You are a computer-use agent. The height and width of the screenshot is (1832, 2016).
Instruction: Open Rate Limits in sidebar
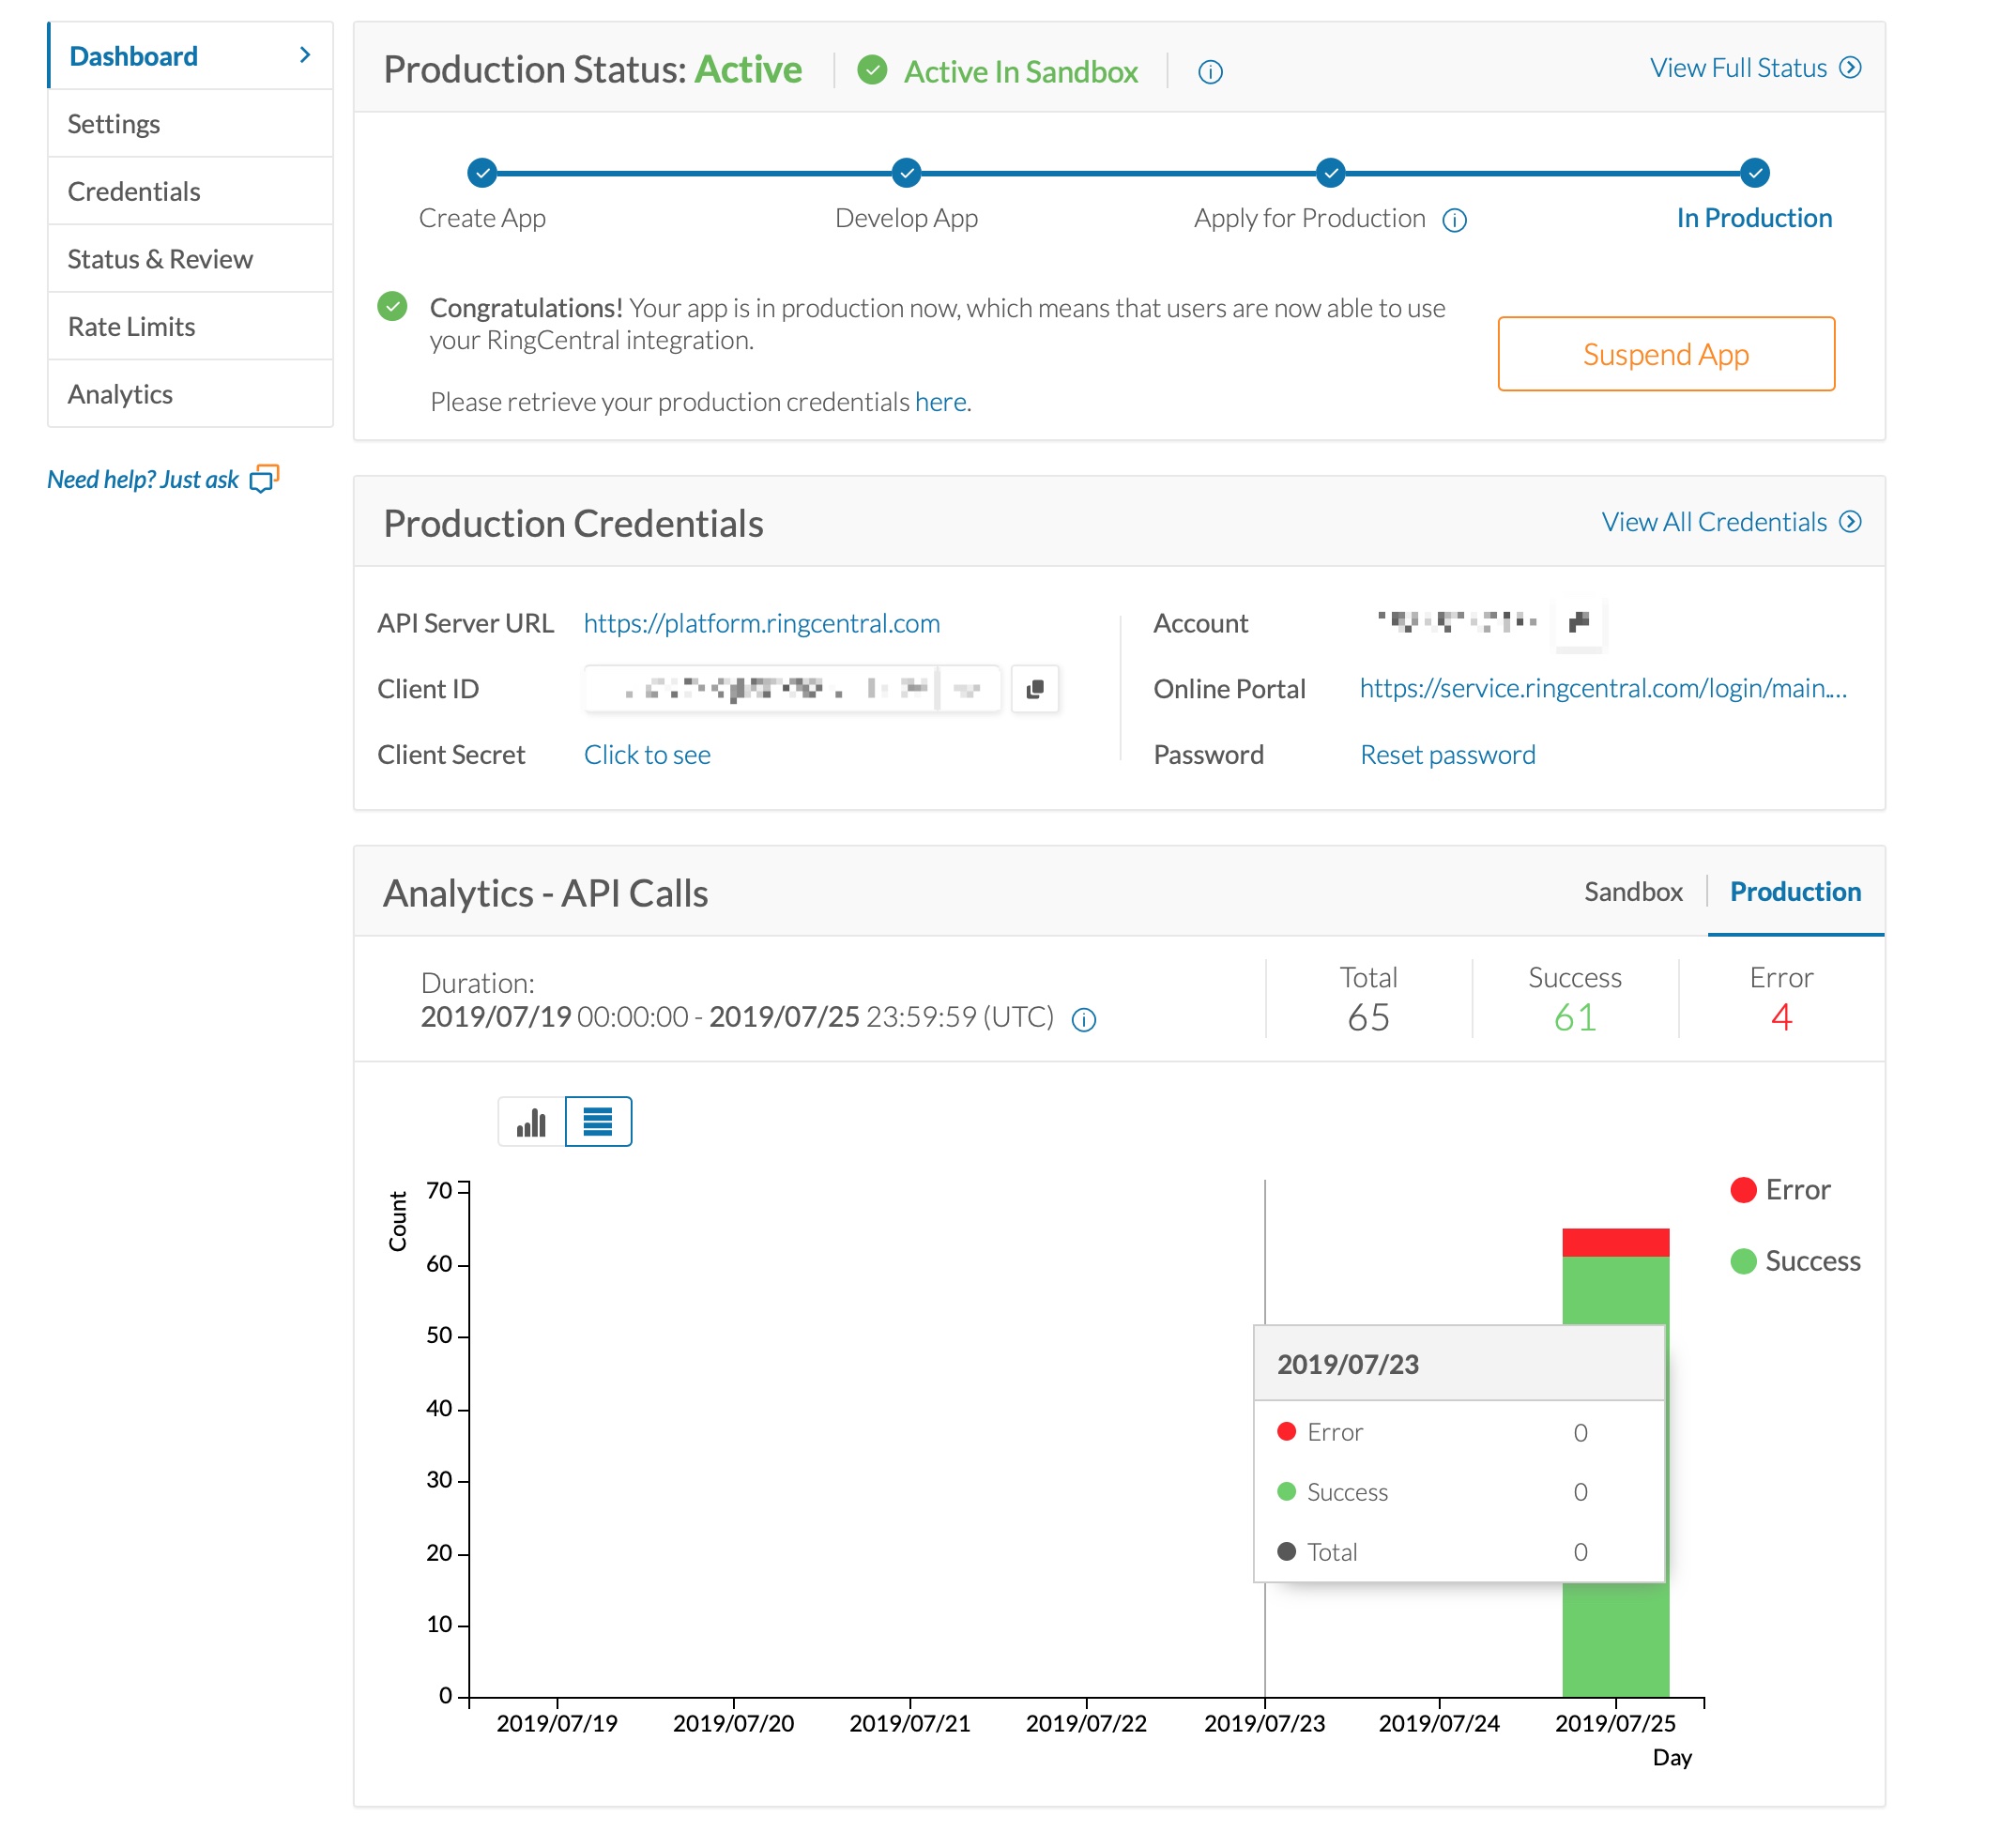coord(132,327)
